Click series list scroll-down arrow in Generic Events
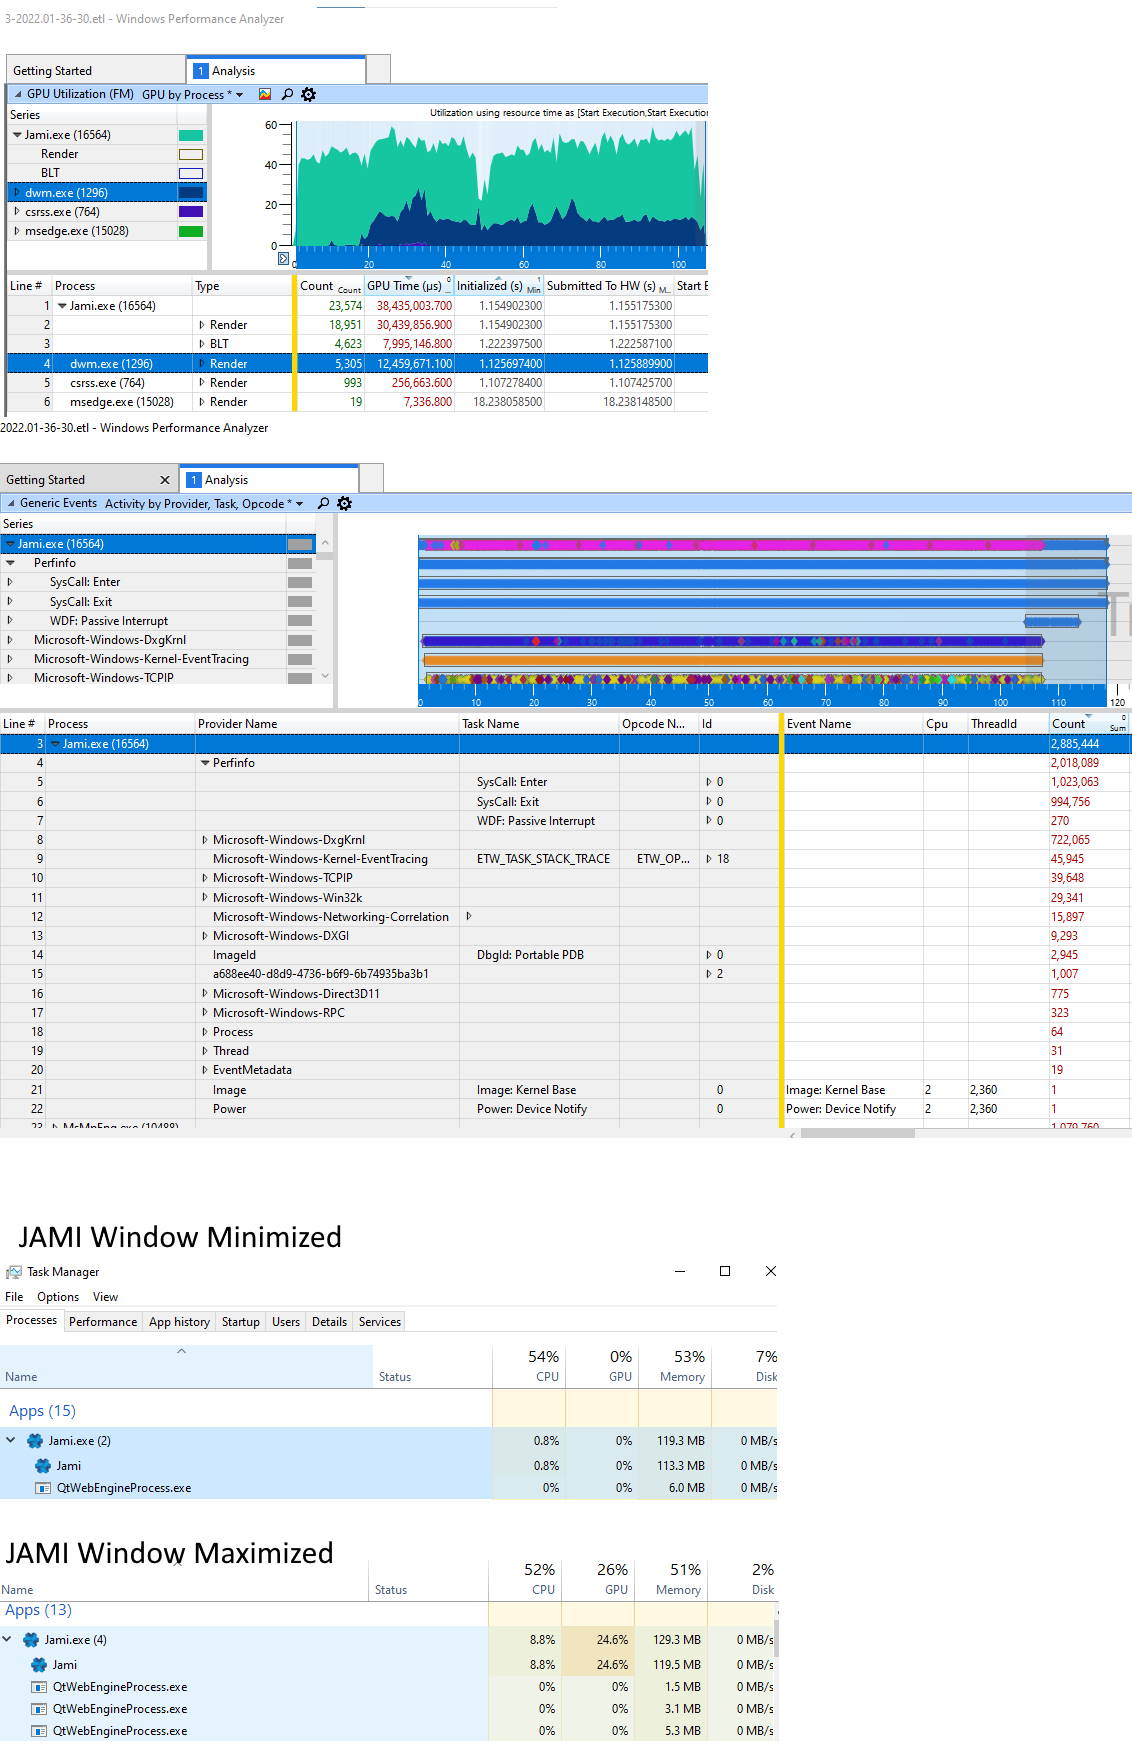 pyautogui.click(x=325, y=677)
